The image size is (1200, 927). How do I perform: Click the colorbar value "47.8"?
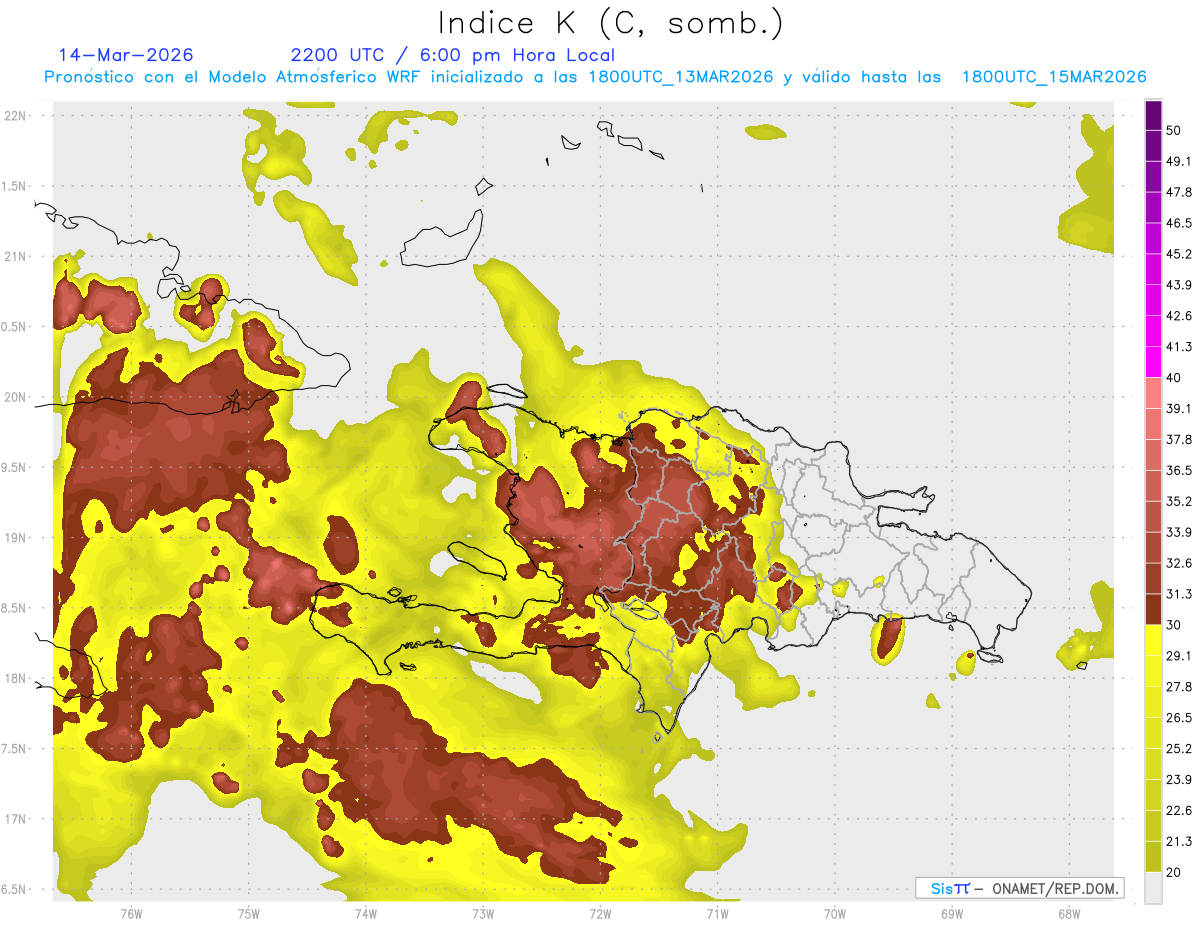[1179, 192]
